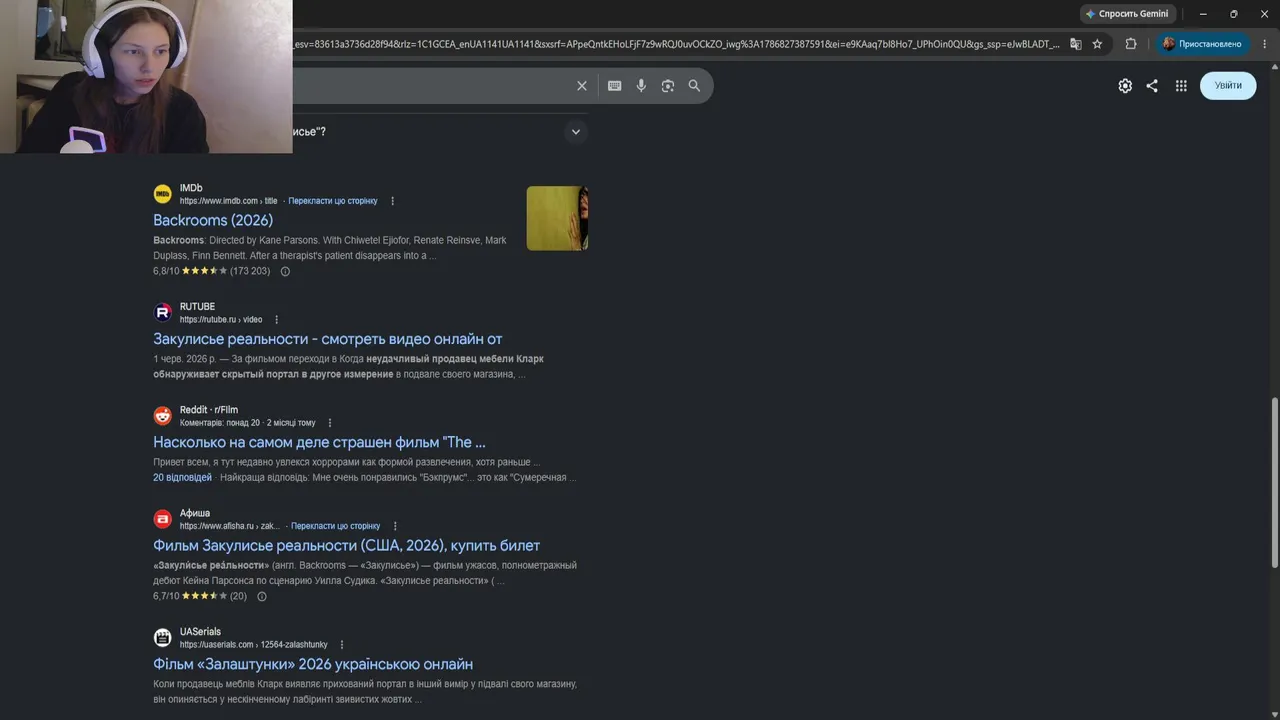This screenshot has height=720, width=1280.
Task: Click the rutube.ru › video URL text
Action: tap(221, 320)
